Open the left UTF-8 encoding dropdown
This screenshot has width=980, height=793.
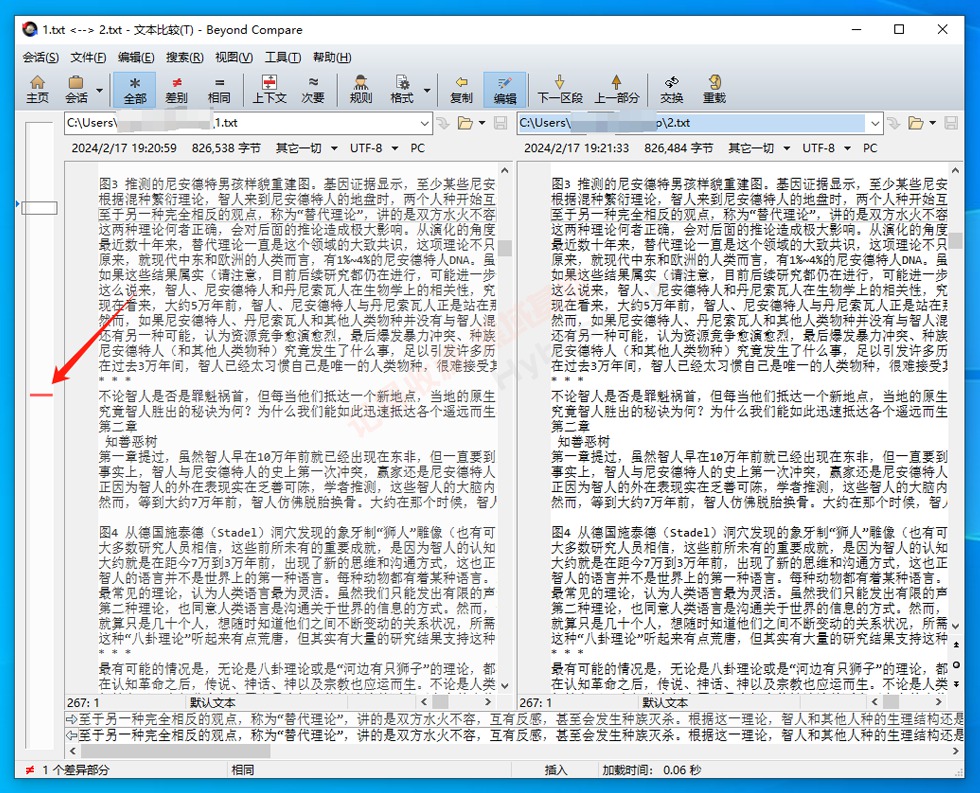coord(374,148)
